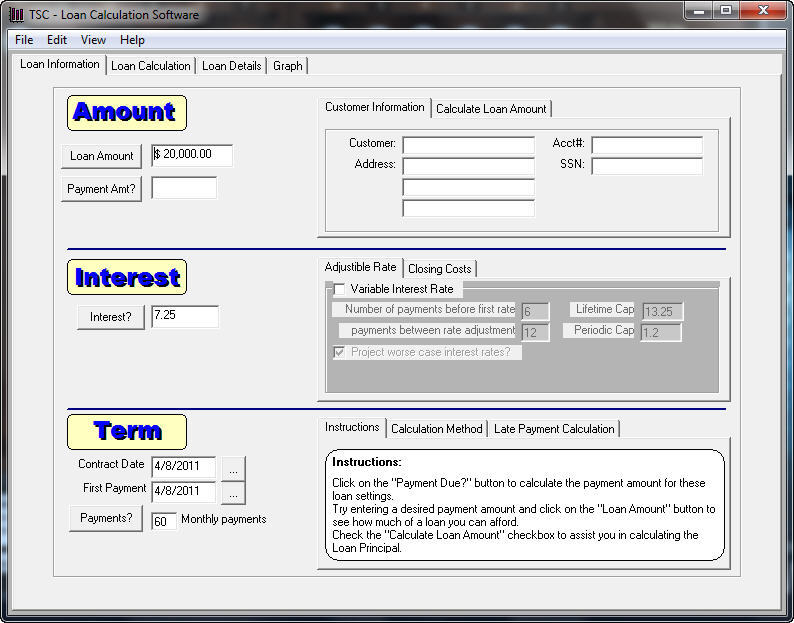Click the Instructions: heading text
Viewport: 794px width, 623px height.
click(x=367, y=462)
